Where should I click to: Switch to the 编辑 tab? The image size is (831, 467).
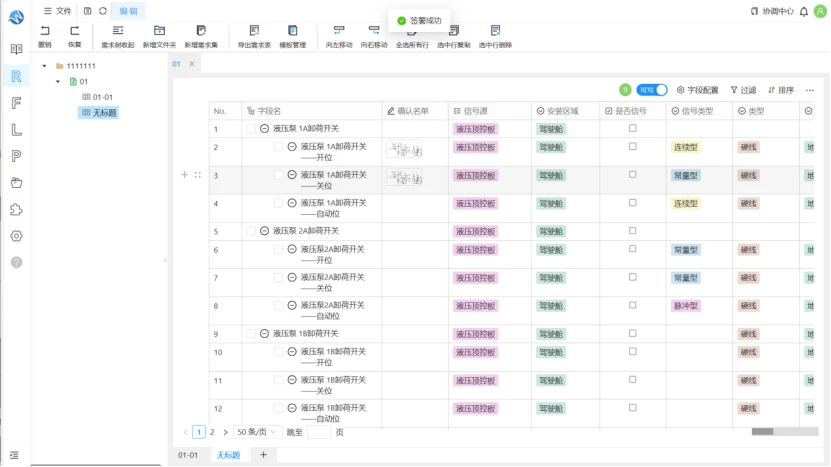pyautogui.click(x=128, y=11)
